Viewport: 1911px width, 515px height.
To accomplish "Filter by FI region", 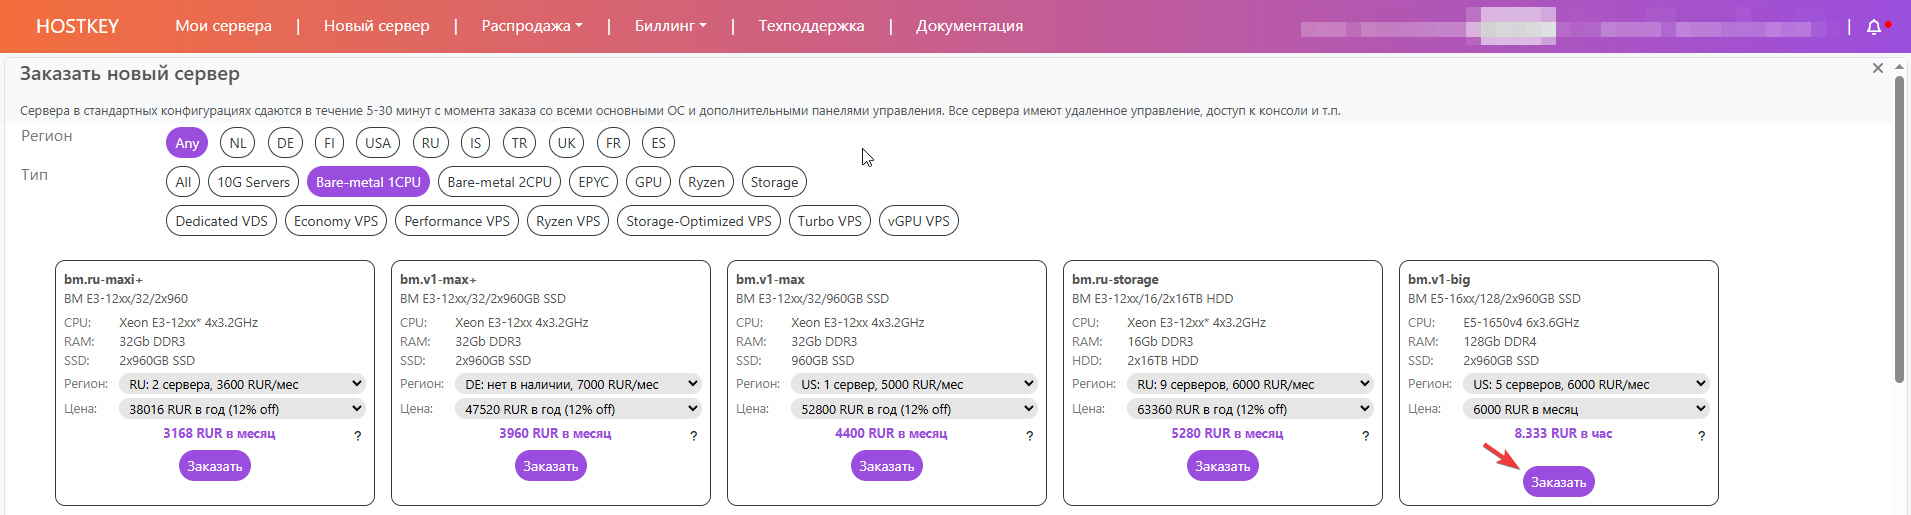I will coord(330,143).
